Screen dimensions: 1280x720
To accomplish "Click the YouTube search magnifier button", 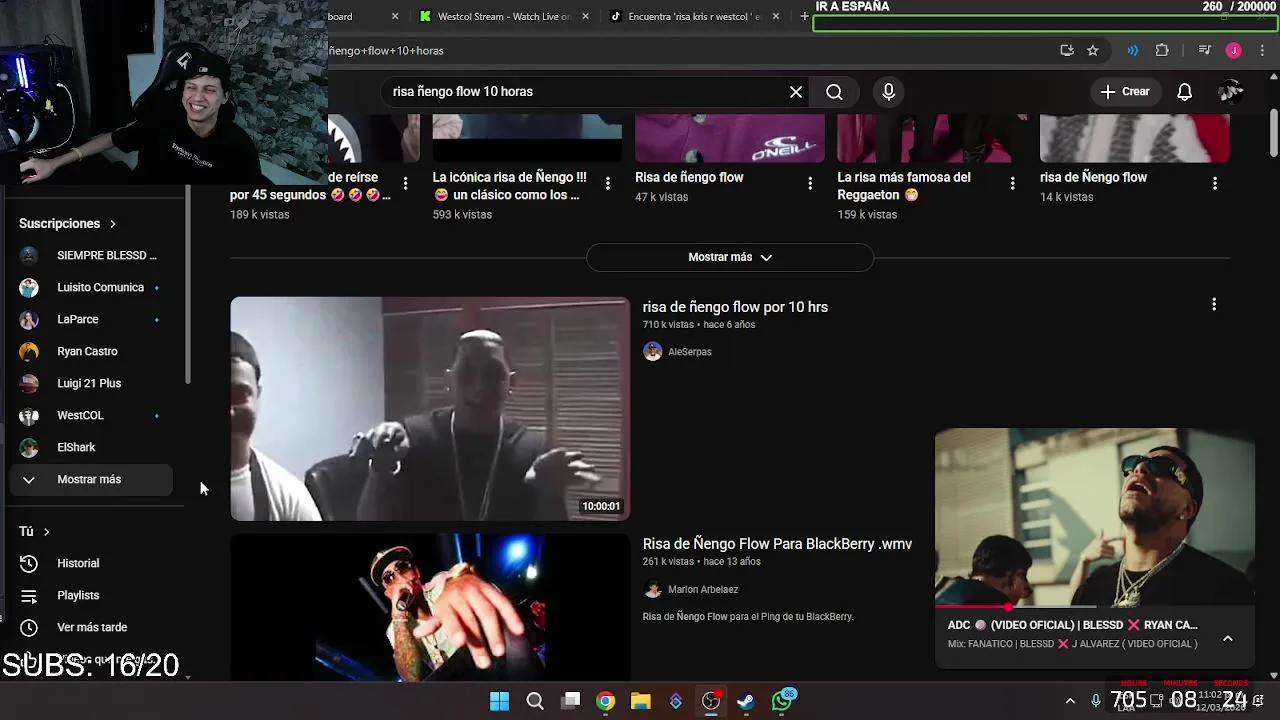I will pyautogui.click(x=834, y=92).
